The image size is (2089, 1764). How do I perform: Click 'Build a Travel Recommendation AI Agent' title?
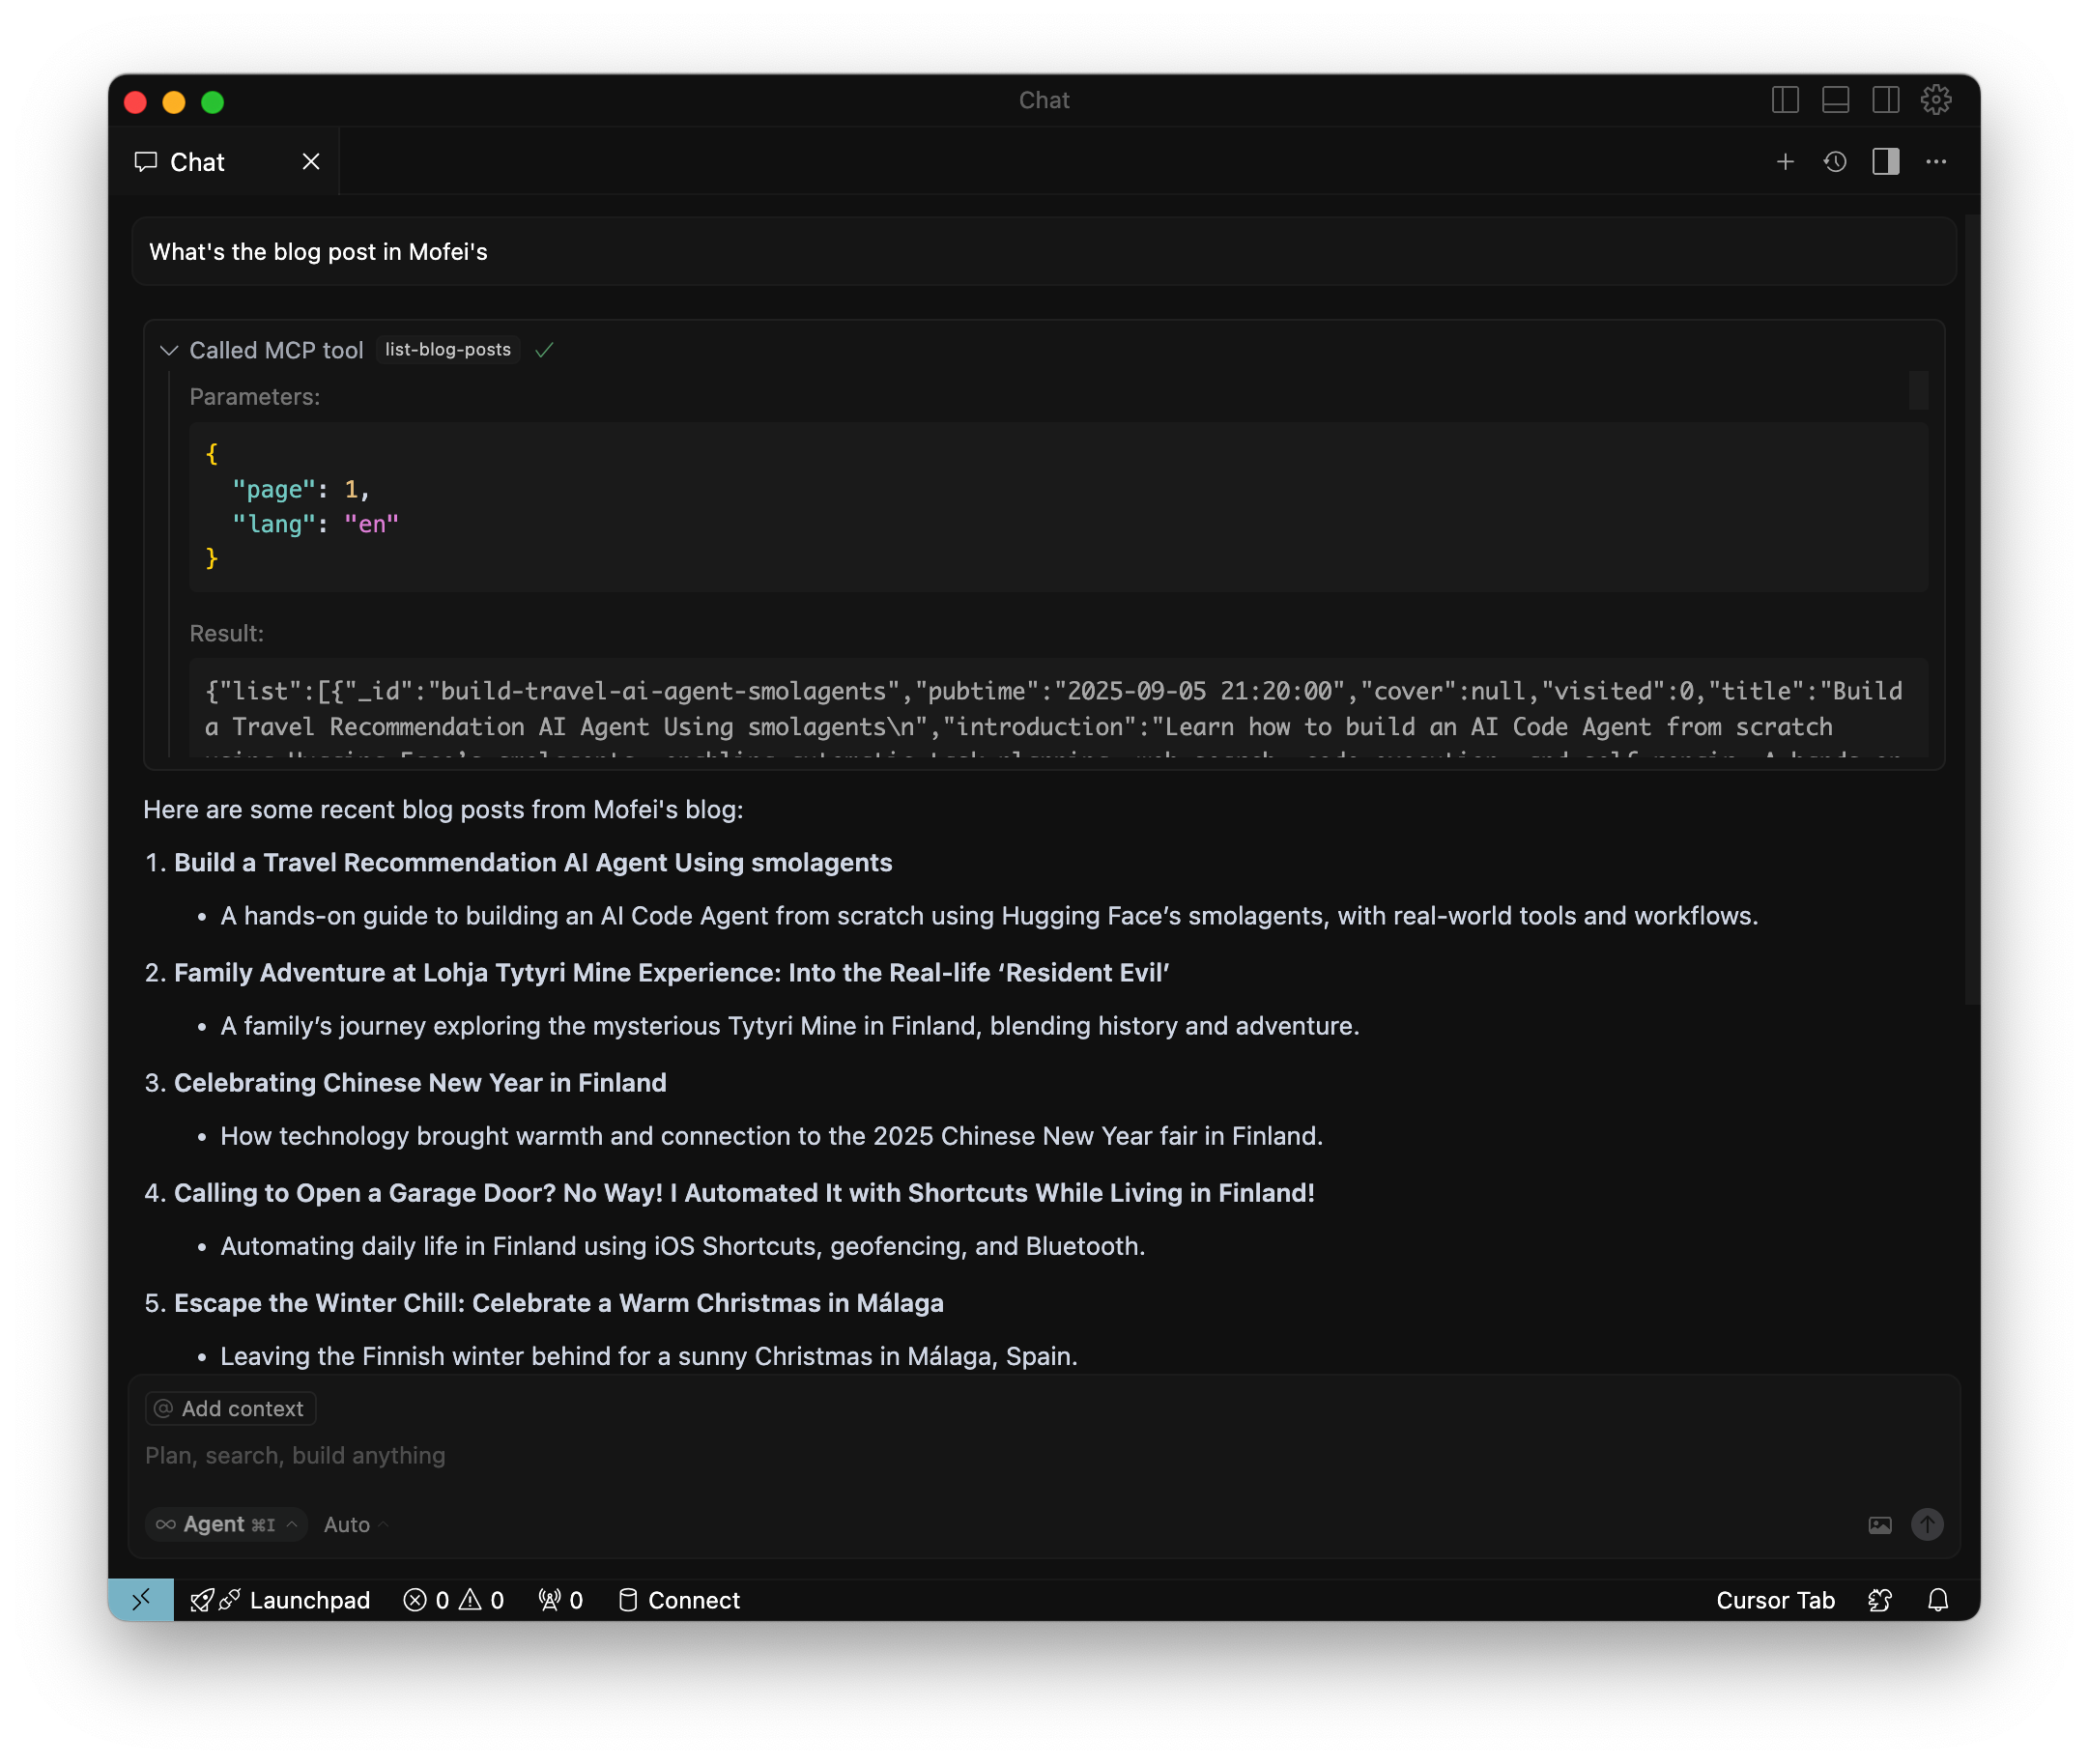pos(533,862)
